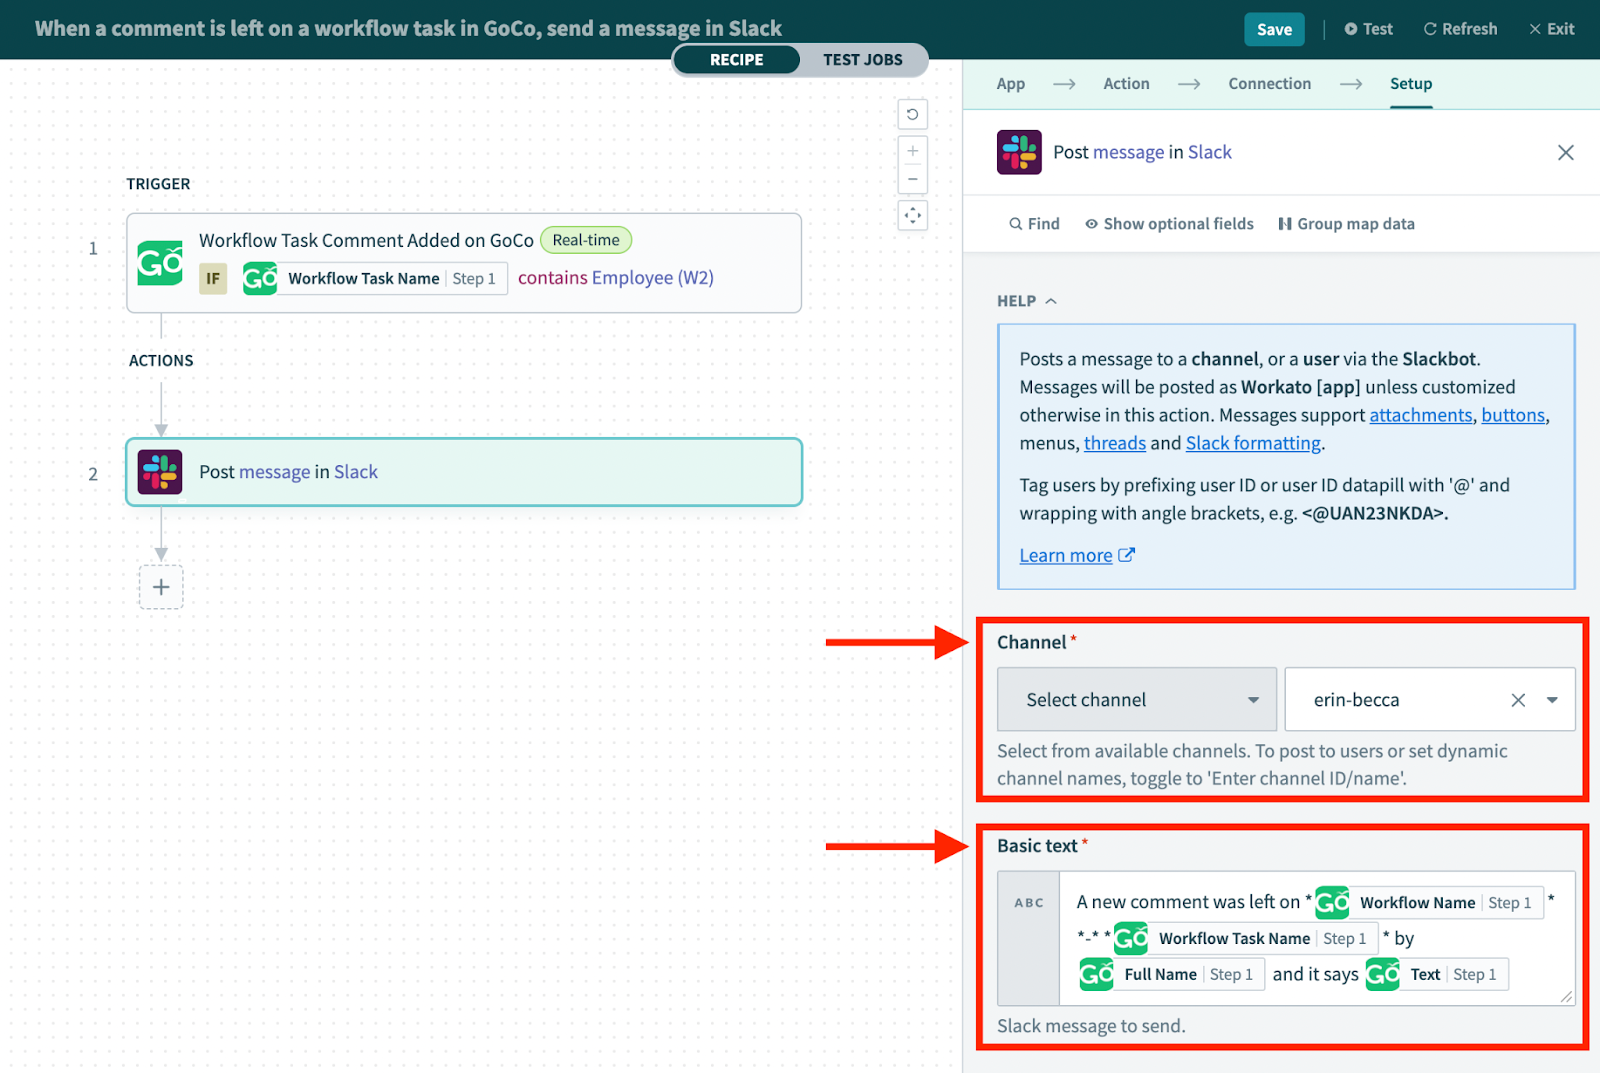
Task: Click the Basic text resize handle
Action: point(1566,996)
